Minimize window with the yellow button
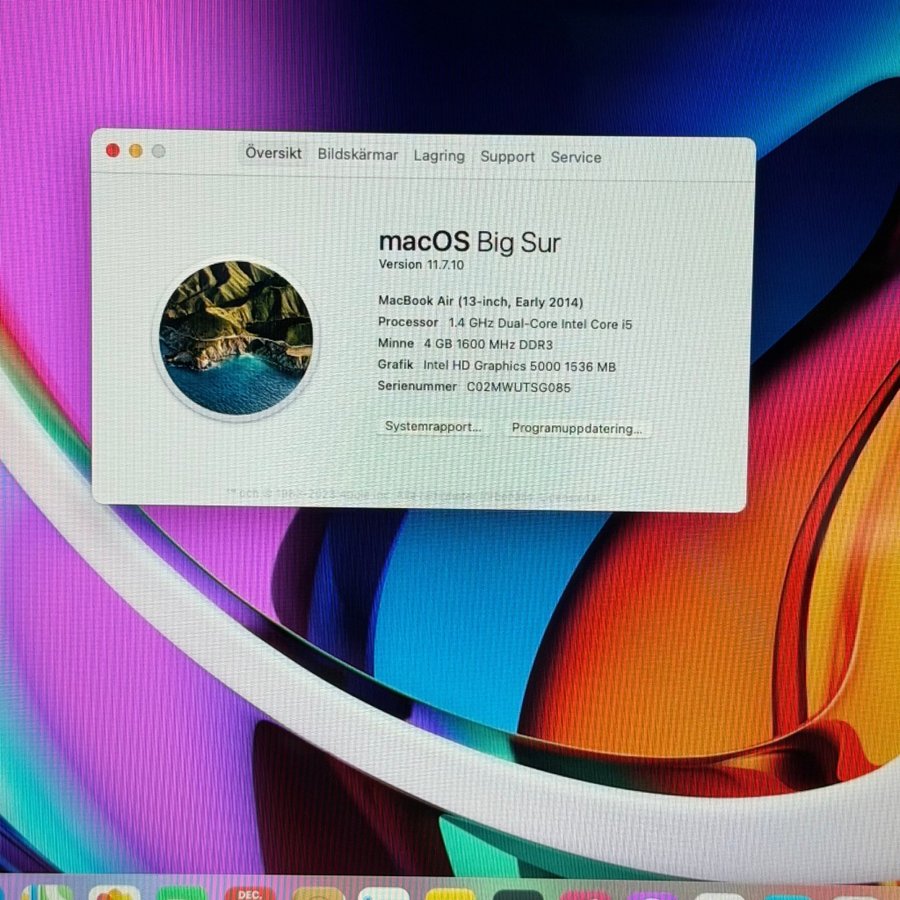900x900 pixels. pos(135,151)
